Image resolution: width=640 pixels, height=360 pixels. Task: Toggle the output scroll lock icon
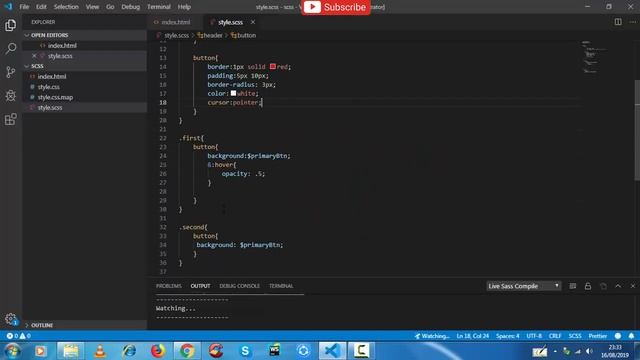(588, 286)
